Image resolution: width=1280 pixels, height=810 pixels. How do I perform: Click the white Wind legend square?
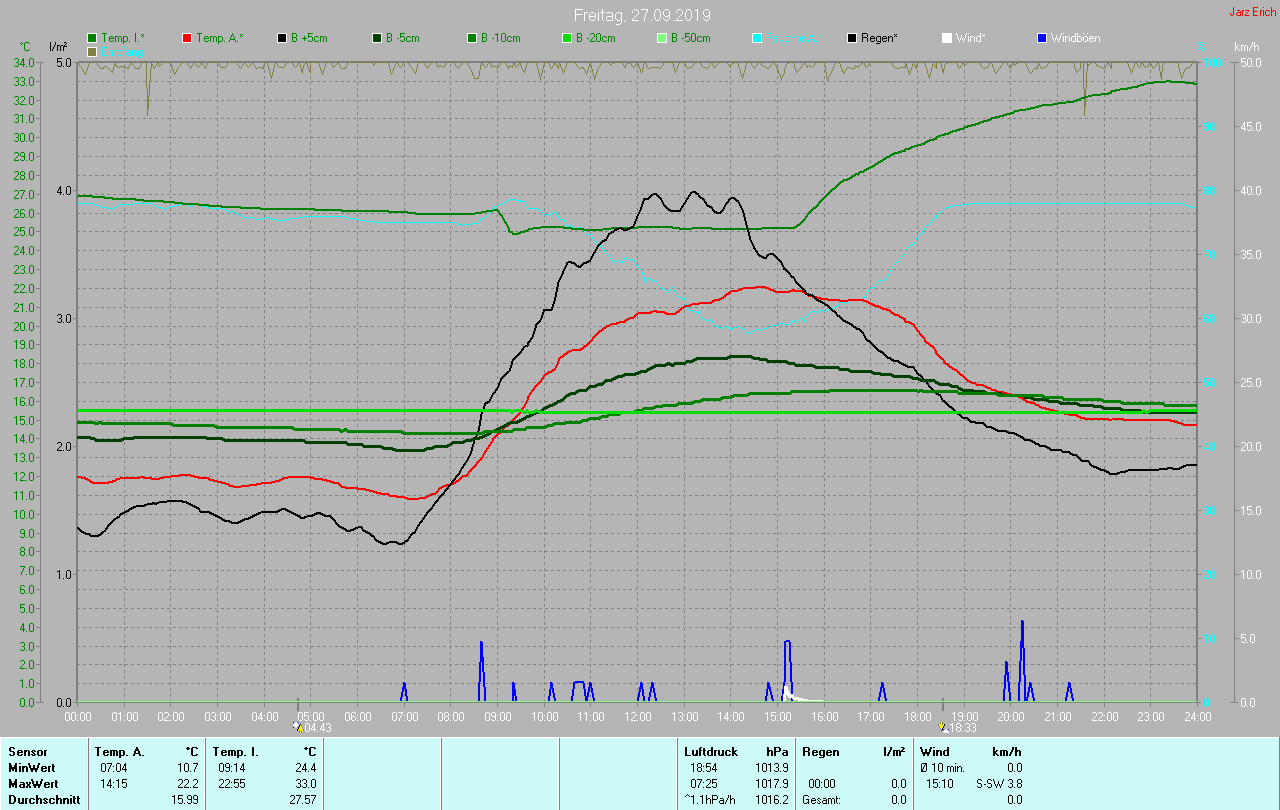pos(947,38)
